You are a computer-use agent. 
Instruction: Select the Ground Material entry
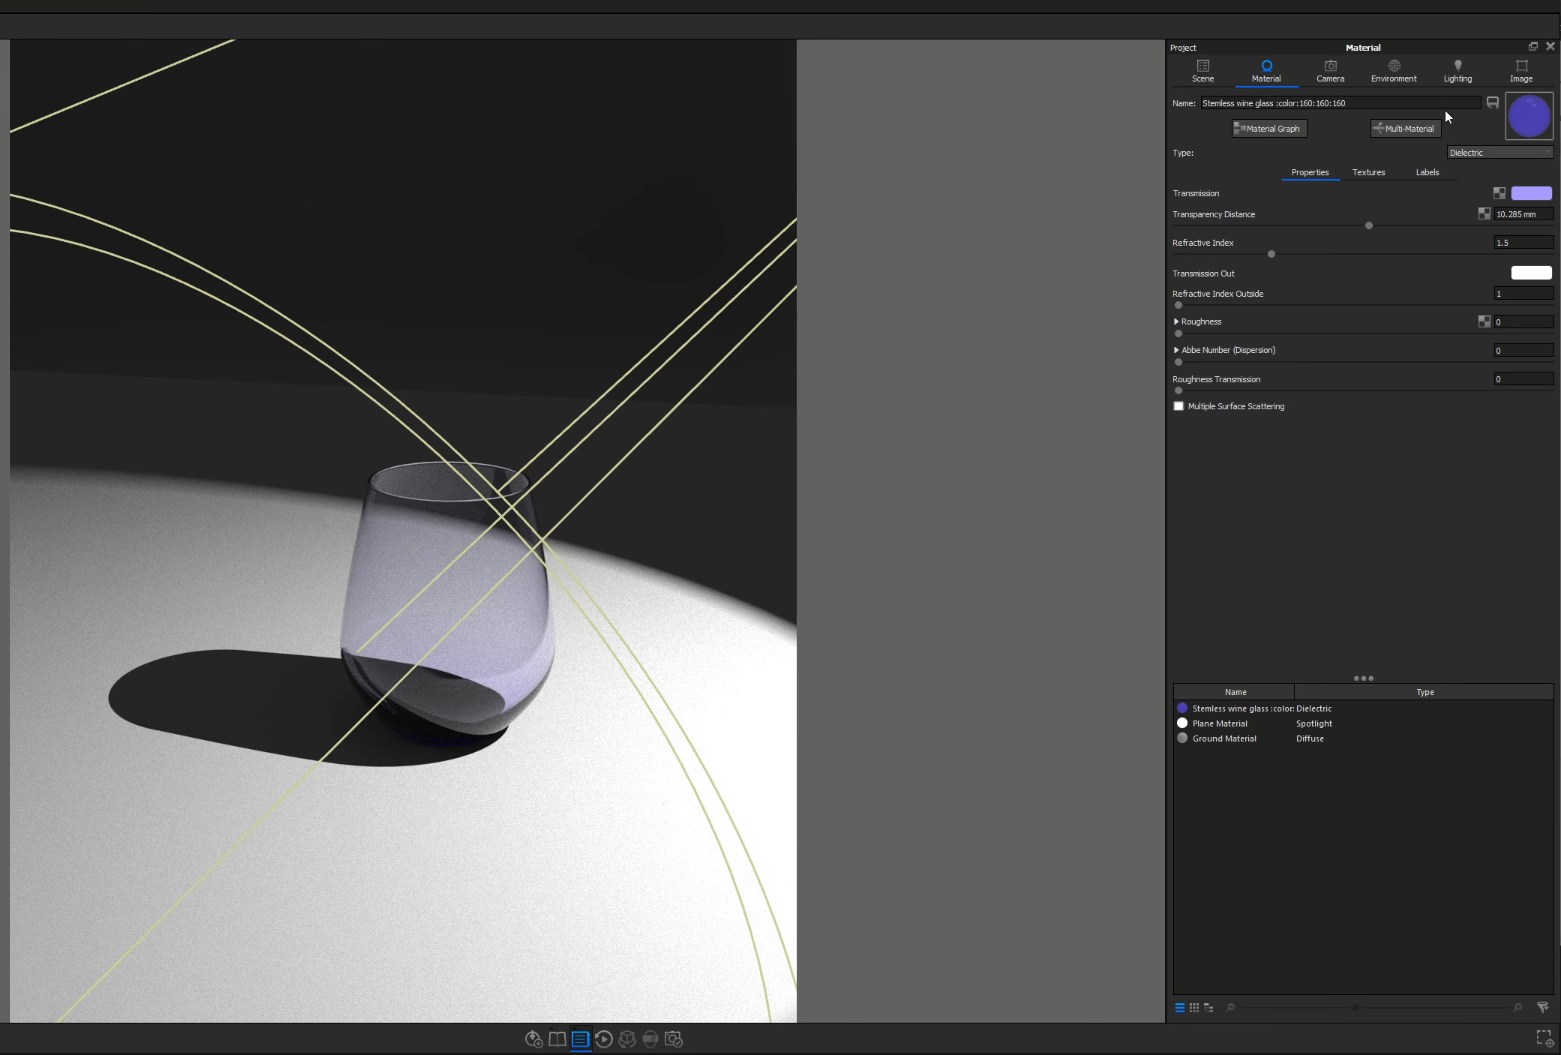(x=1227, y=738)
